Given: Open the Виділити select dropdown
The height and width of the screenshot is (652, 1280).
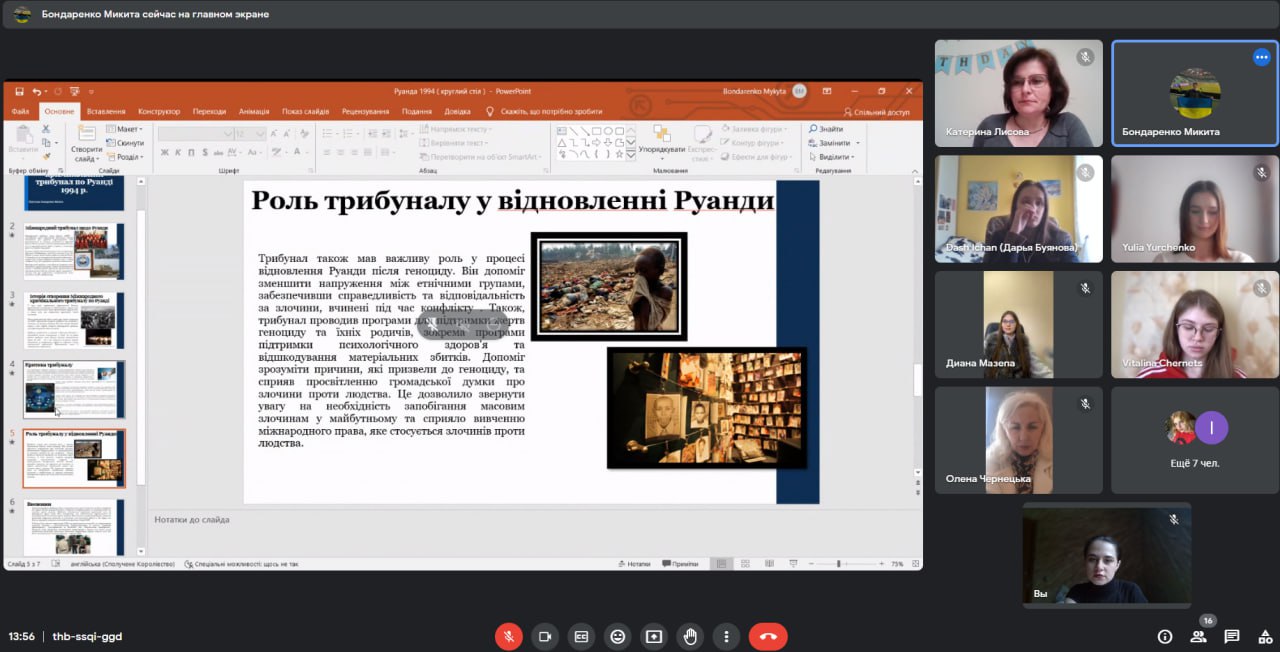Looking at the screenshot, I should click(832, 157).
